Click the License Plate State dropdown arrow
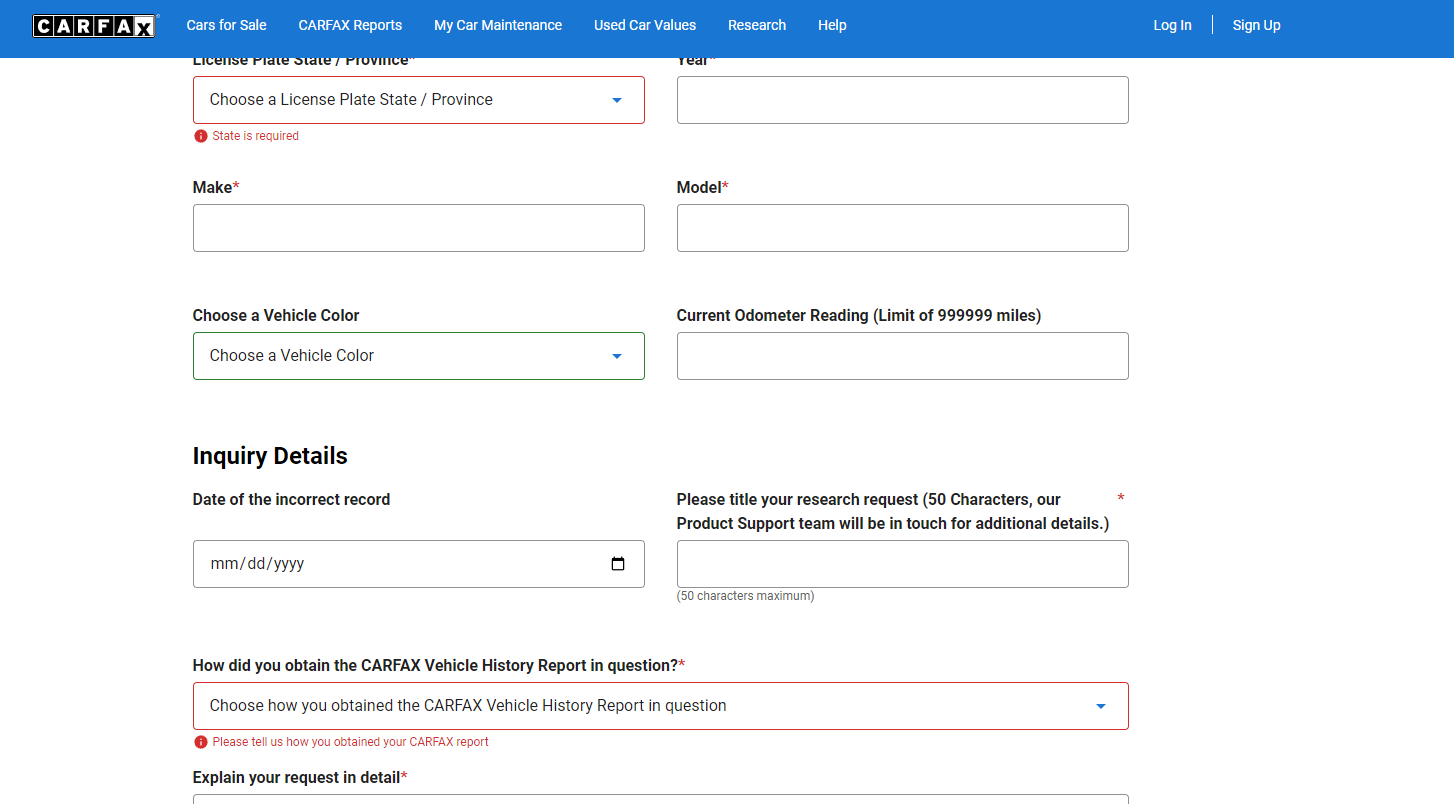Viewport: 1454px width, 804px height. (617, 100)
